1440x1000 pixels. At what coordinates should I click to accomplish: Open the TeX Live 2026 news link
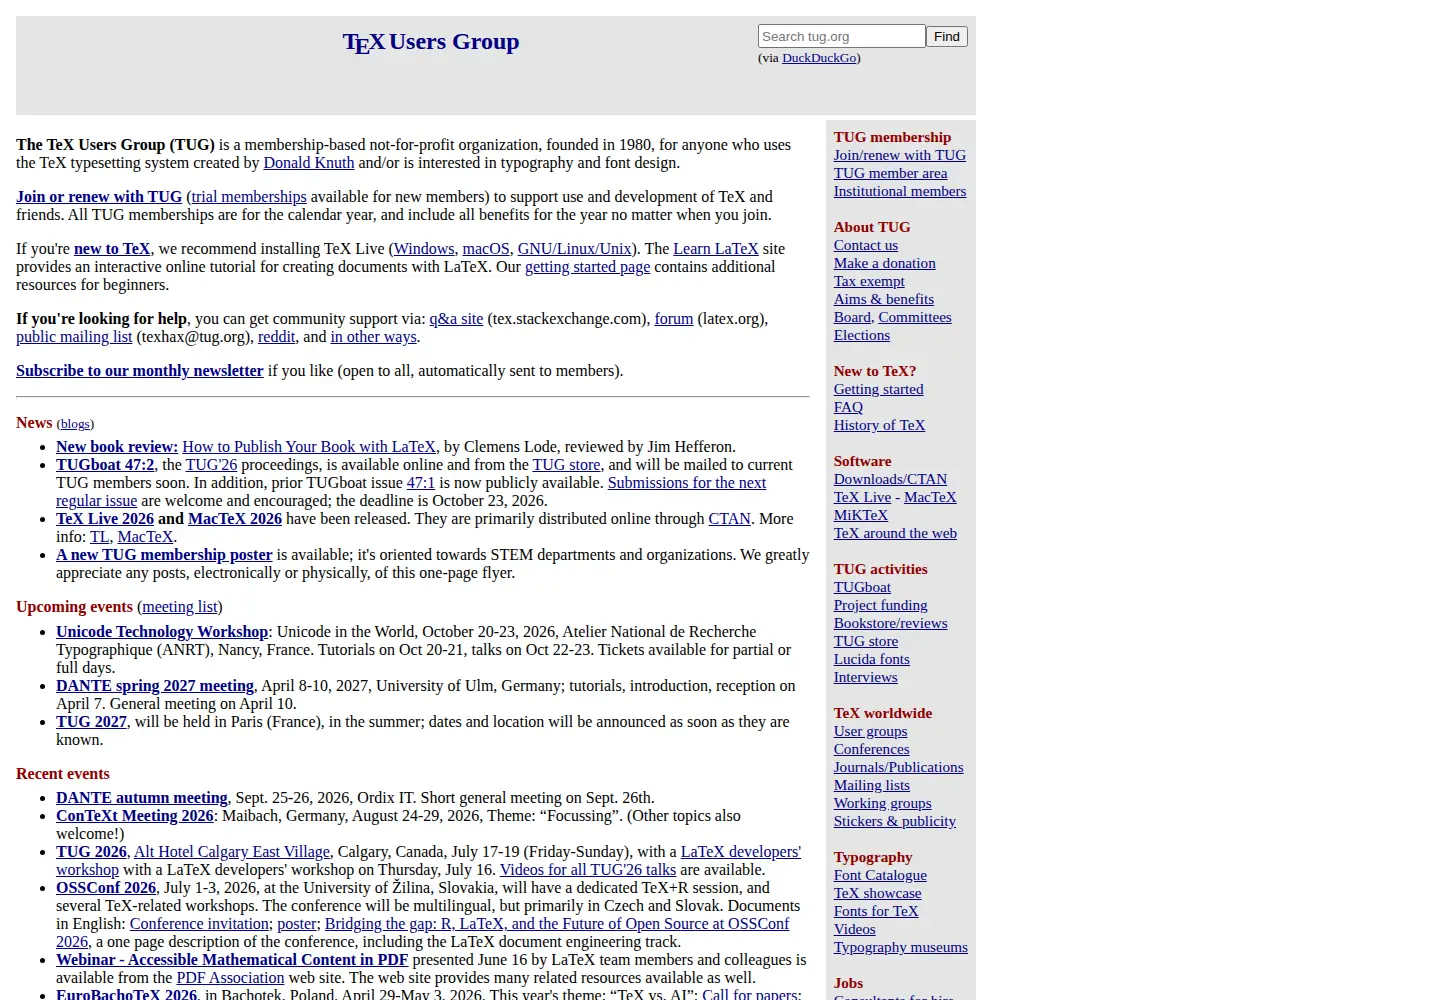click(x=105, y=519)
